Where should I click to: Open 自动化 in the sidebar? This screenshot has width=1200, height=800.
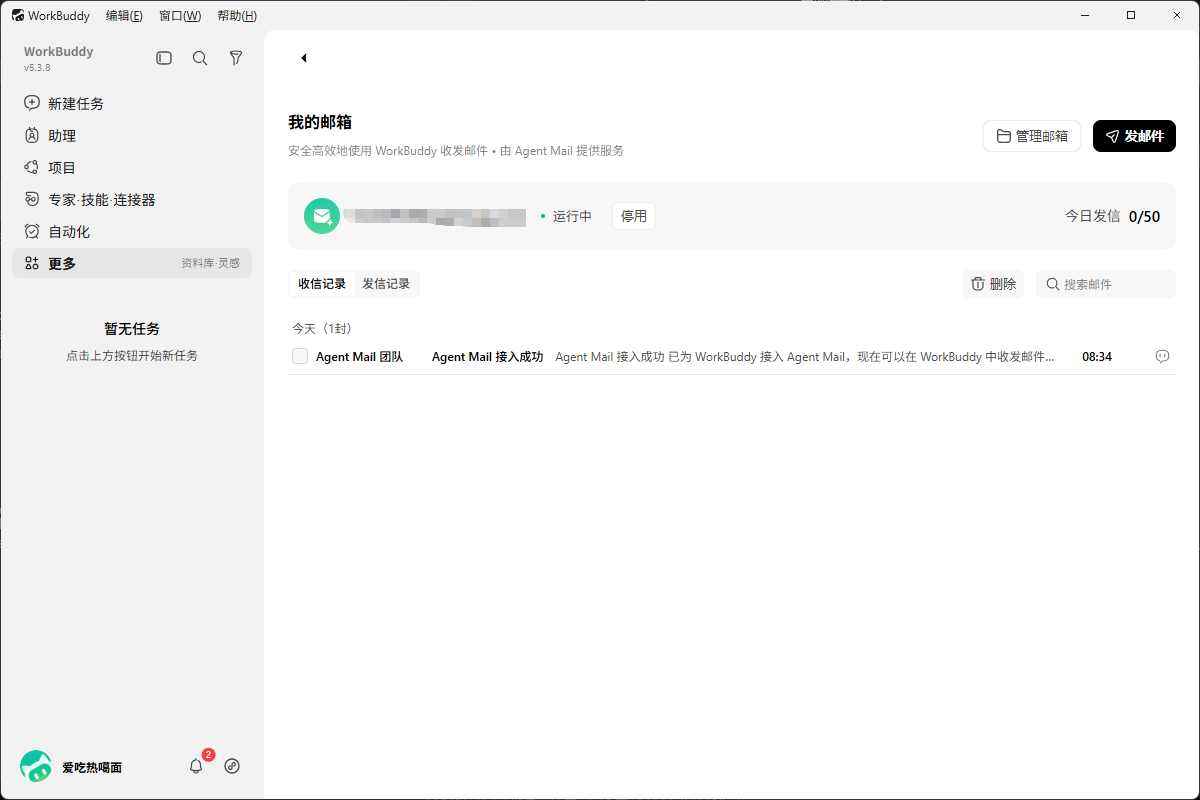[132, 231]
